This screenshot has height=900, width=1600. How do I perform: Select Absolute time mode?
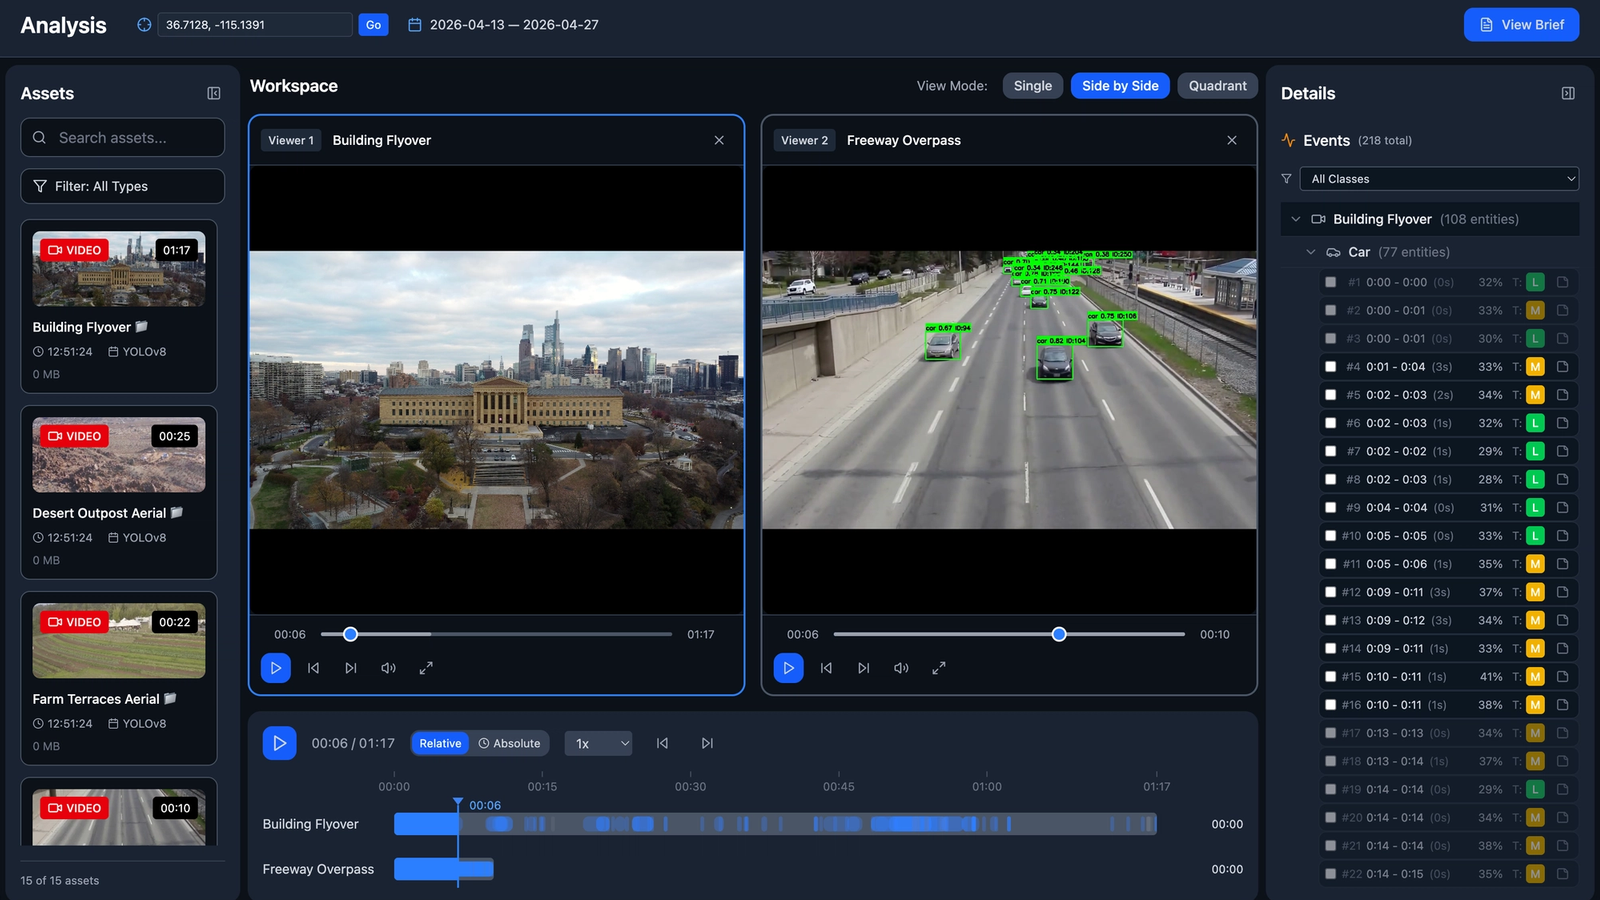[509, 743]
